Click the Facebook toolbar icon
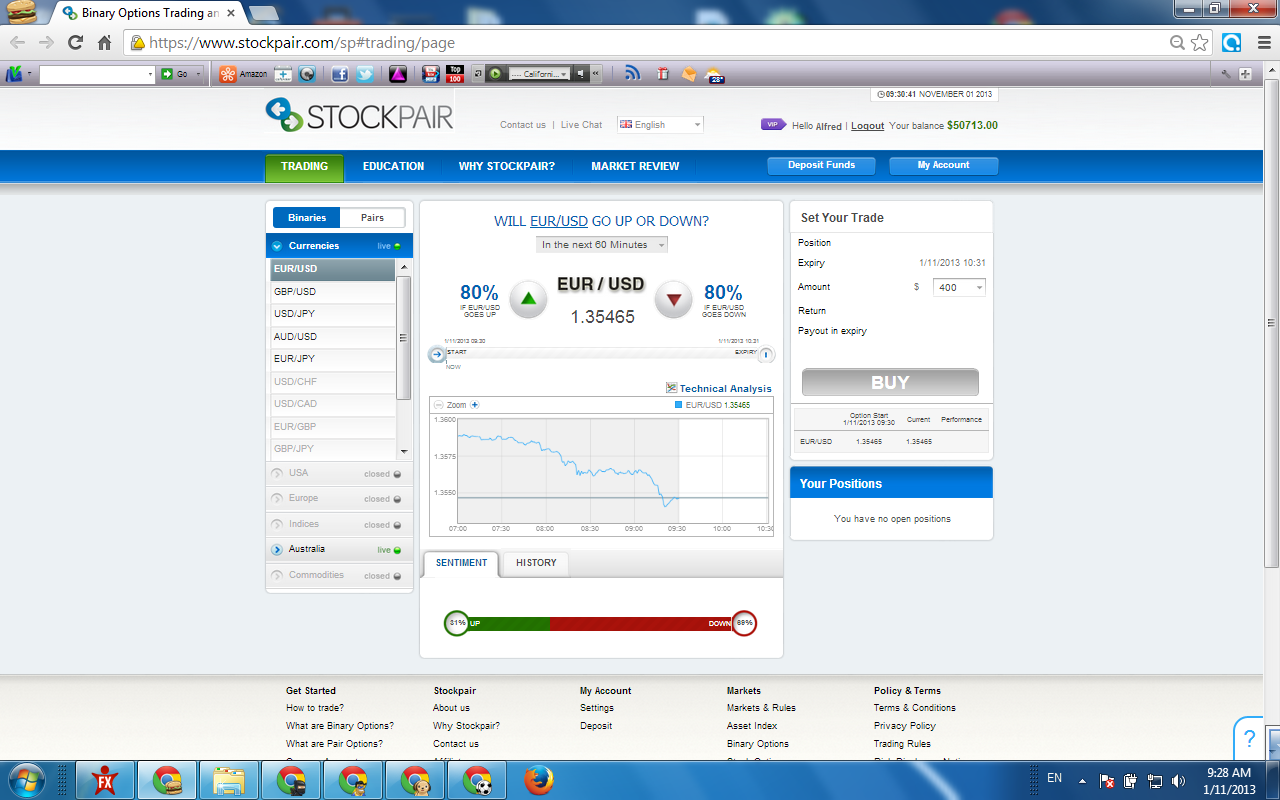The image size is (1280, 800). (339, 74)
